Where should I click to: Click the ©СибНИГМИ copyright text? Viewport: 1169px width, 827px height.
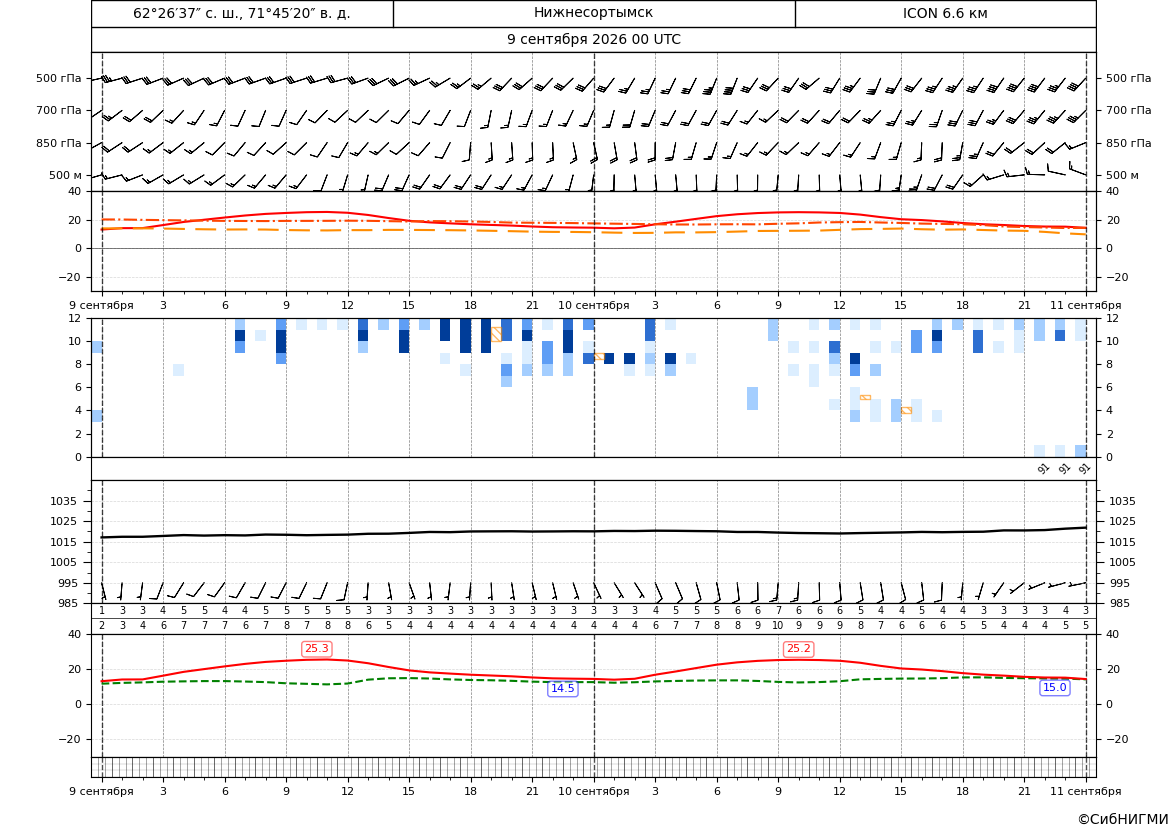click(x=1122, y=819)
